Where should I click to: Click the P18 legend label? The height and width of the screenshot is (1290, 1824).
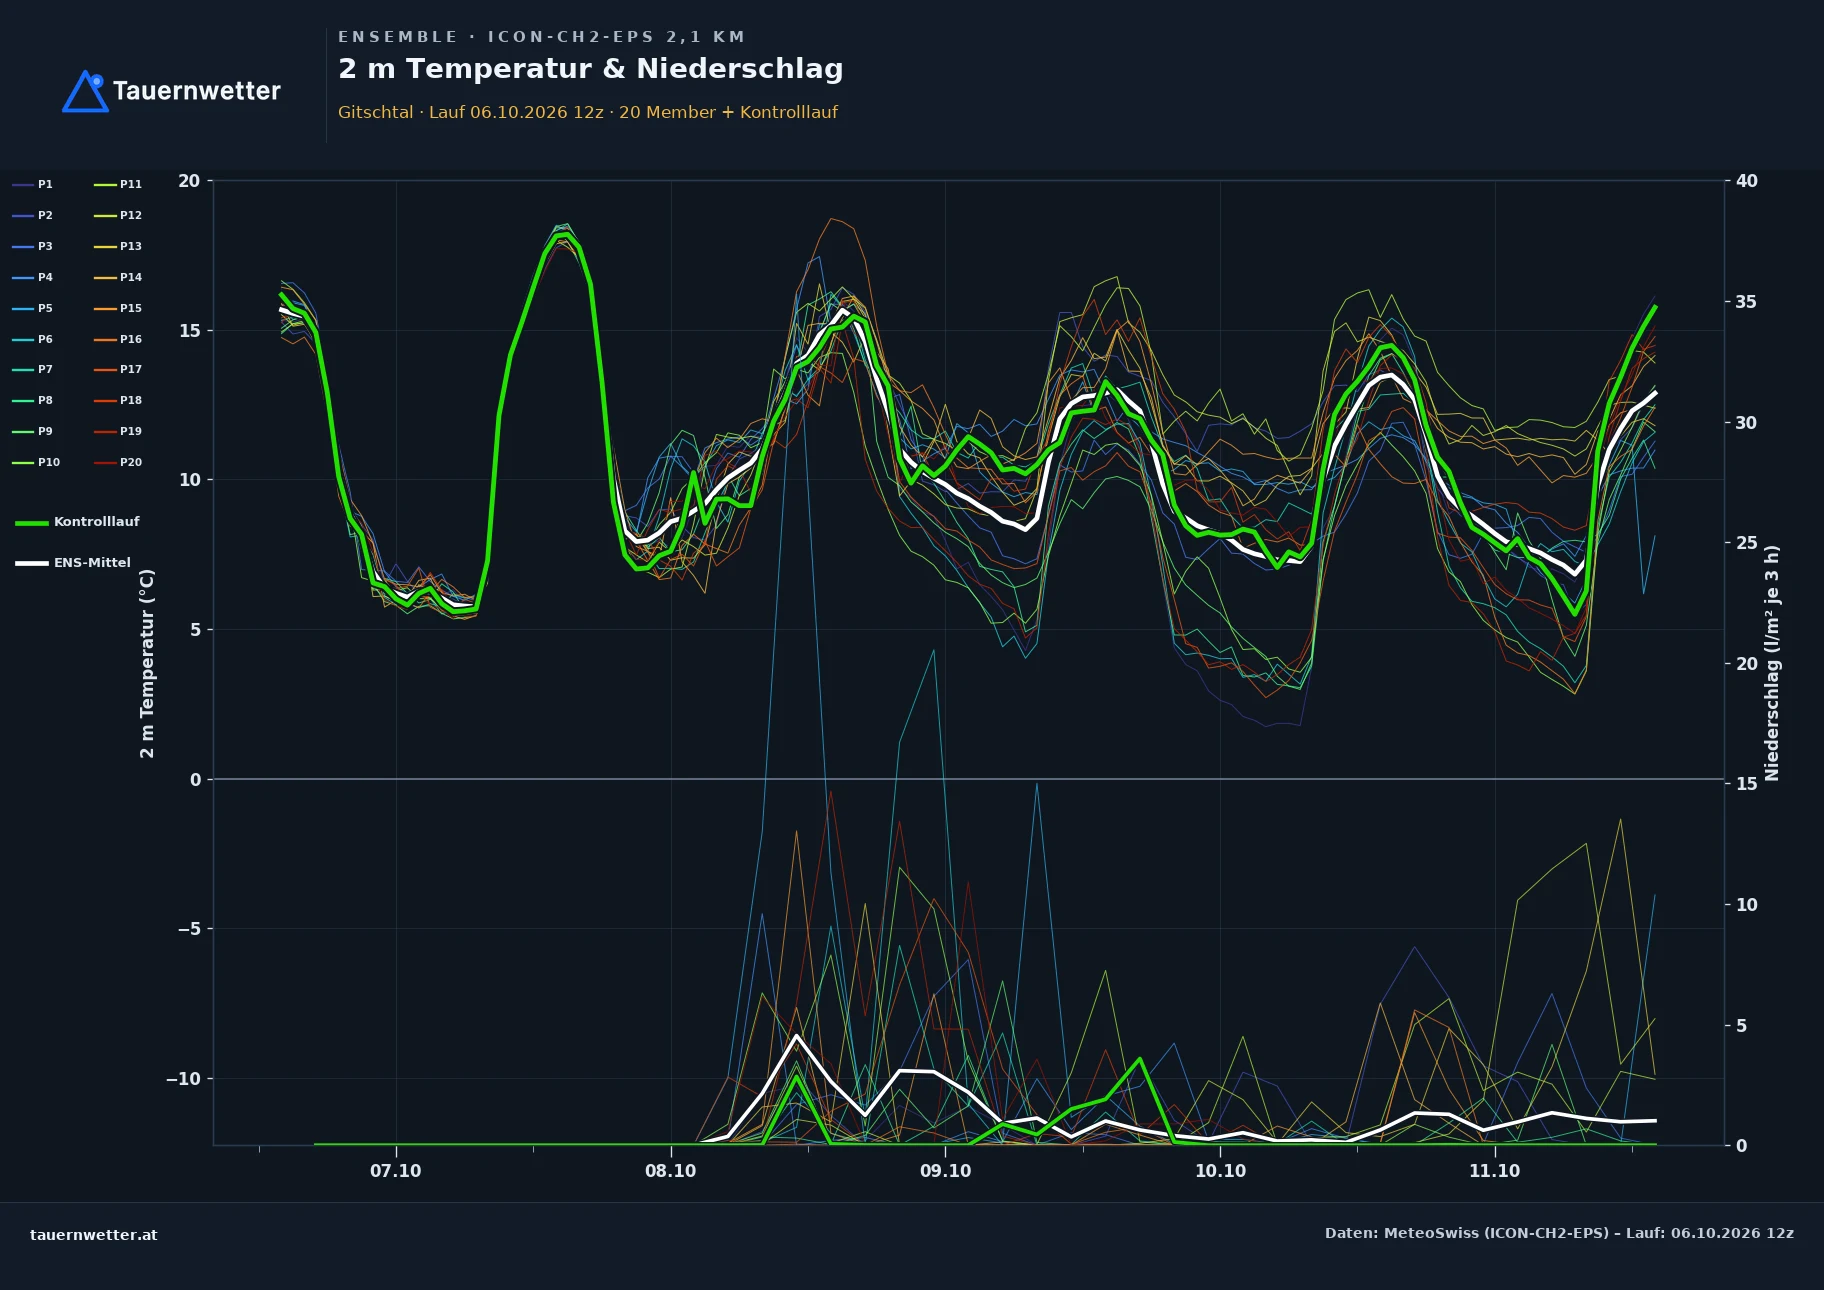click(131, 400)
